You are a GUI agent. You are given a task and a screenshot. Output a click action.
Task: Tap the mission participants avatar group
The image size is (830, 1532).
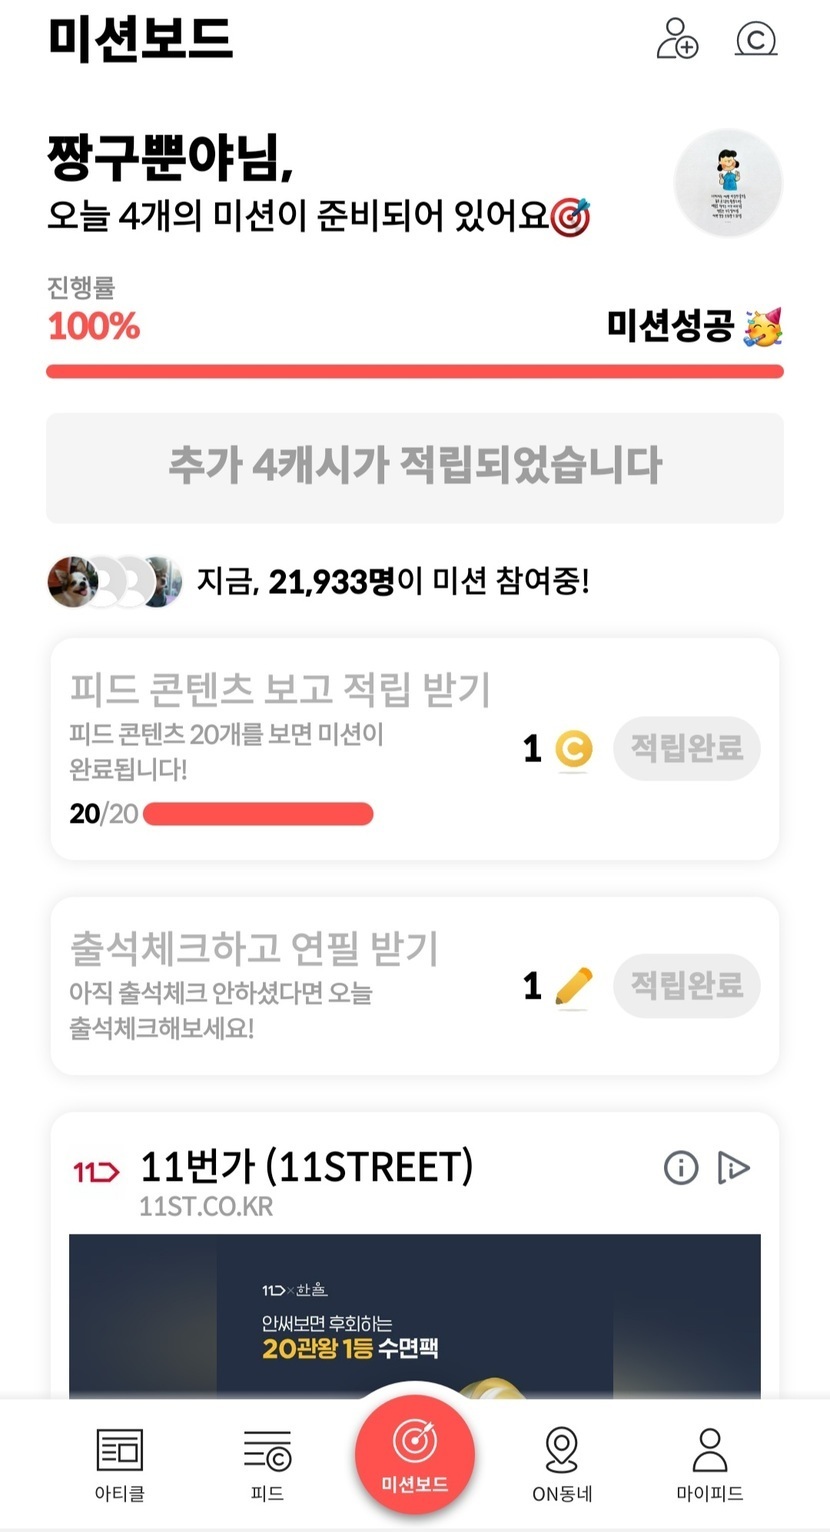[114, 581]
